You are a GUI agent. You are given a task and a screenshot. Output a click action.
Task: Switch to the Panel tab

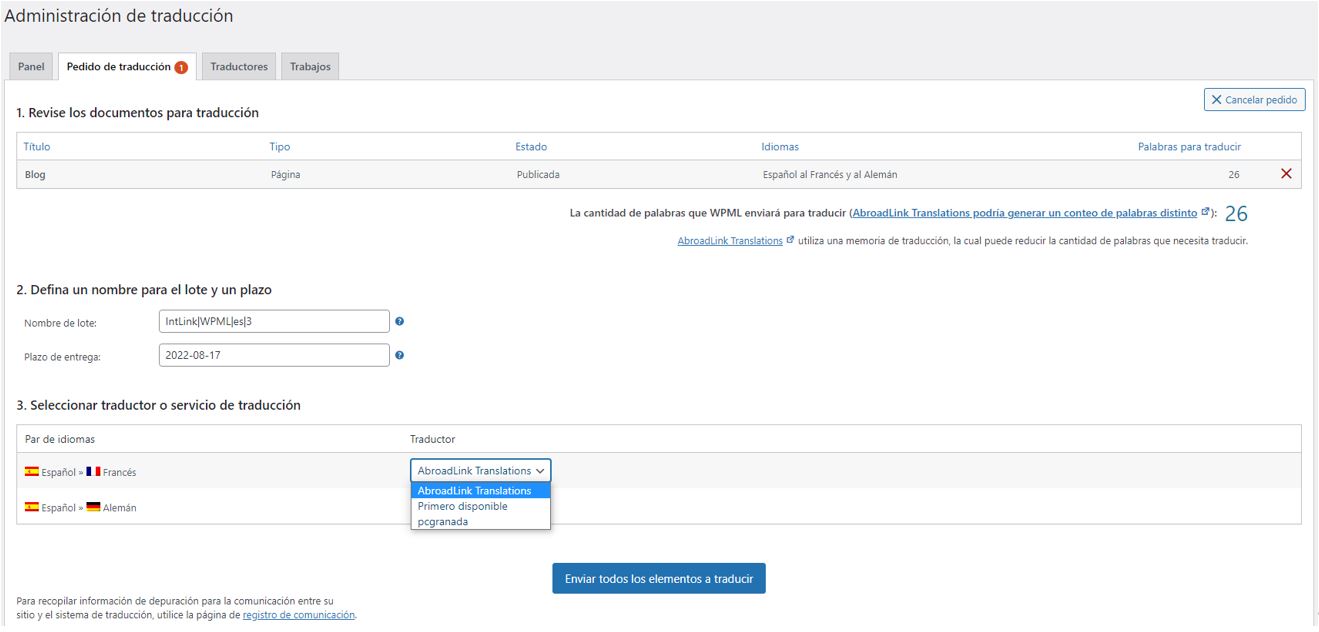[x=31, y=67]
